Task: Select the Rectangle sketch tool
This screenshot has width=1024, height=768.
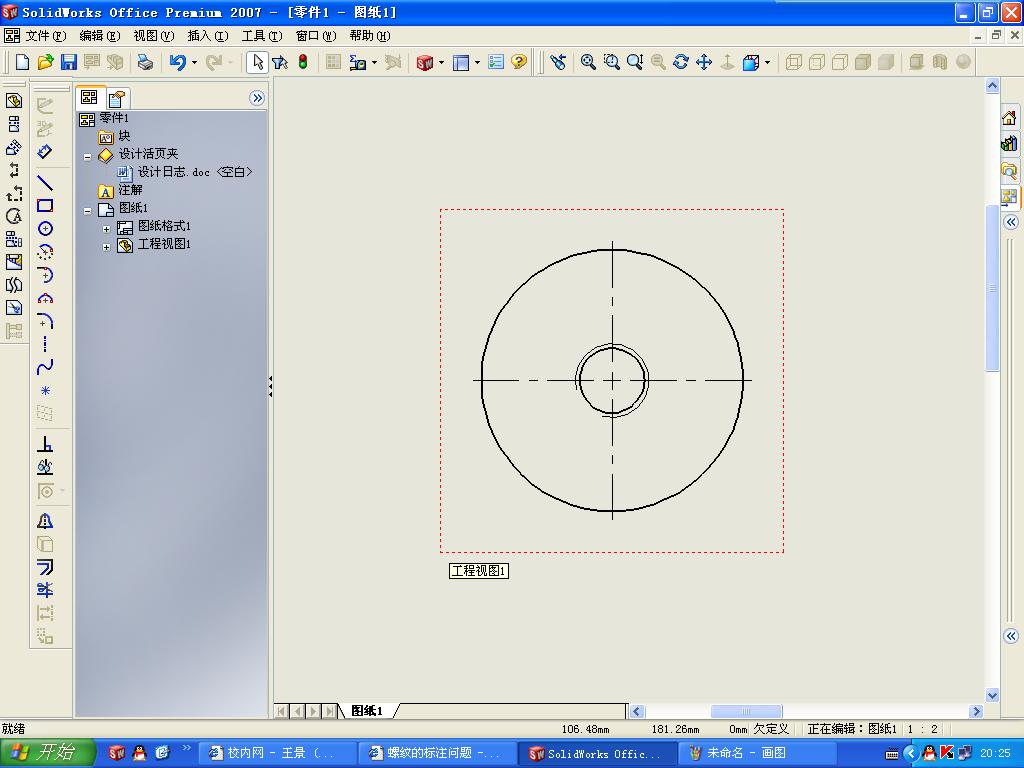Action: tap(44, 206)
